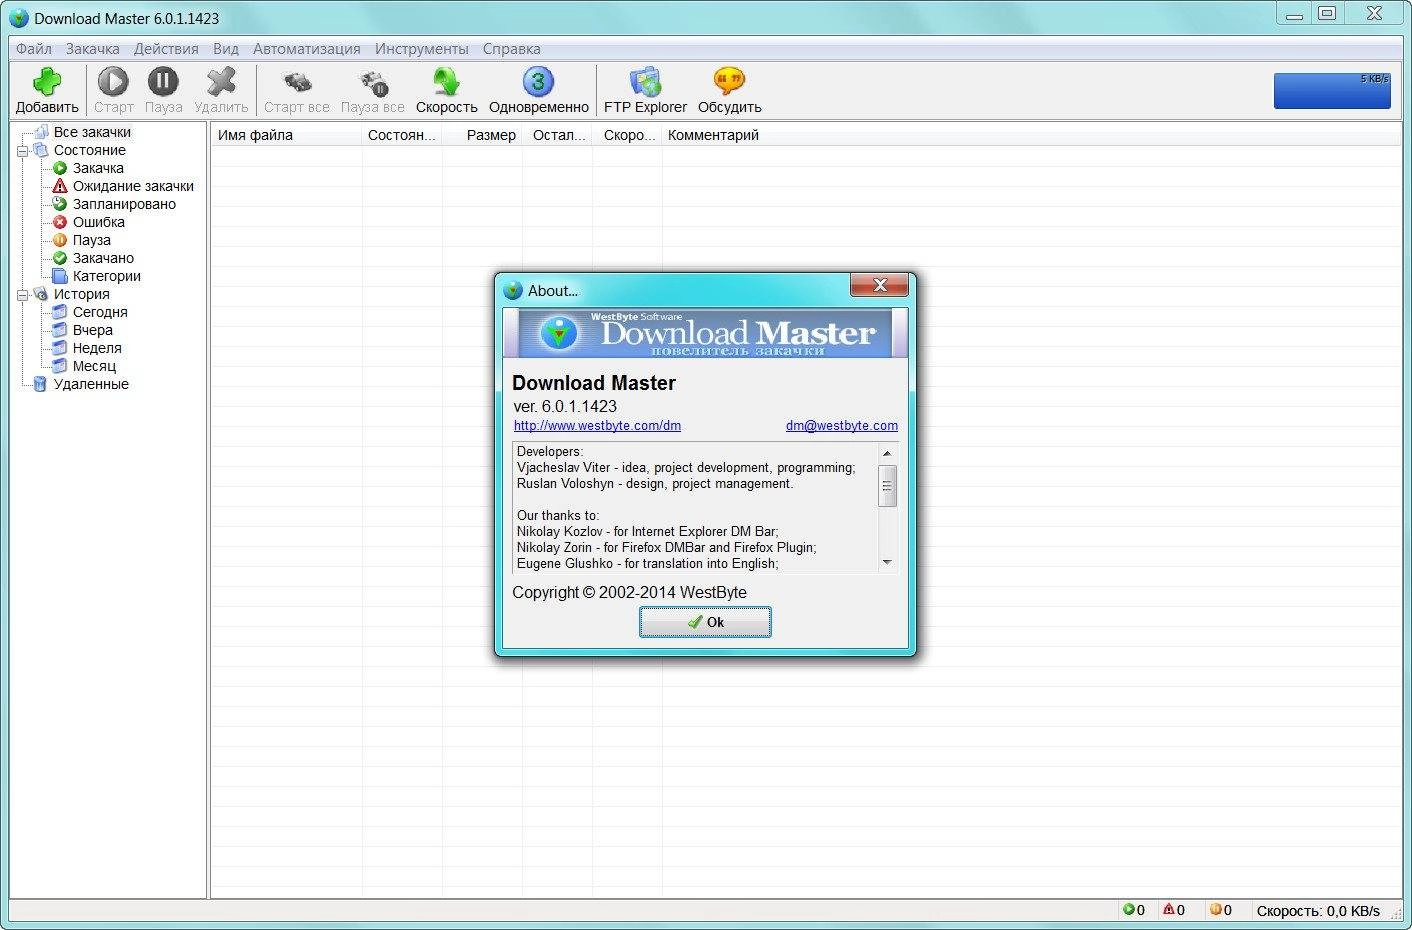The height and width of the screenshot is (930, 1412).
Task: Collapse the История tree node
Action: (22, 295)
